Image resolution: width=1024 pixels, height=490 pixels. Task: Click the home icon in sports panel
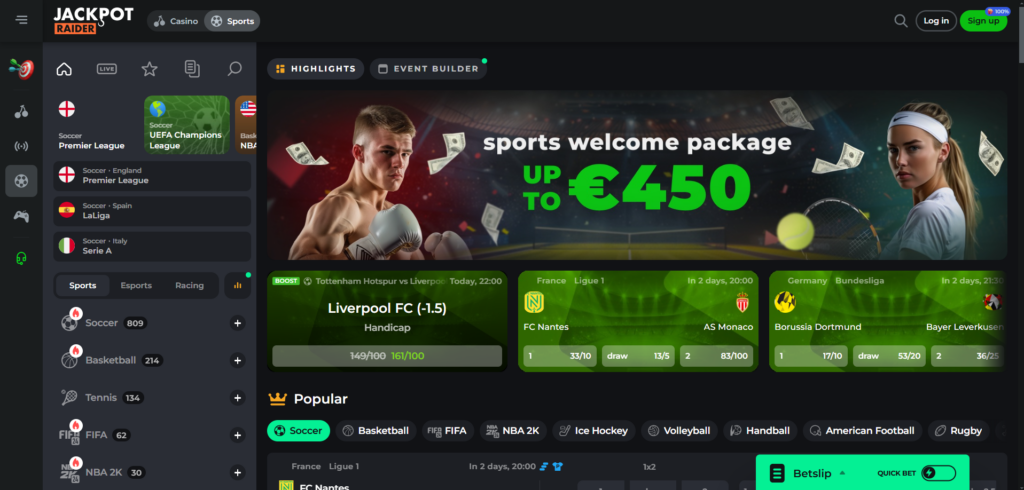tap(64, 69)
